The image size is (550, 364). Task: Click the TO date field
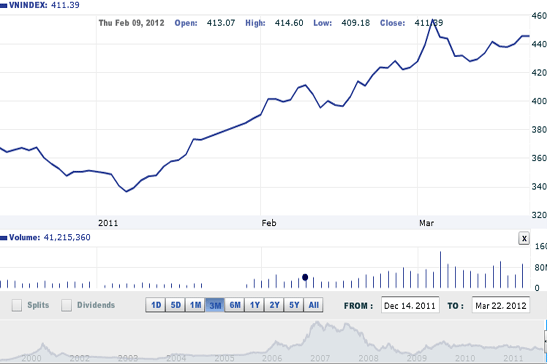501,305
